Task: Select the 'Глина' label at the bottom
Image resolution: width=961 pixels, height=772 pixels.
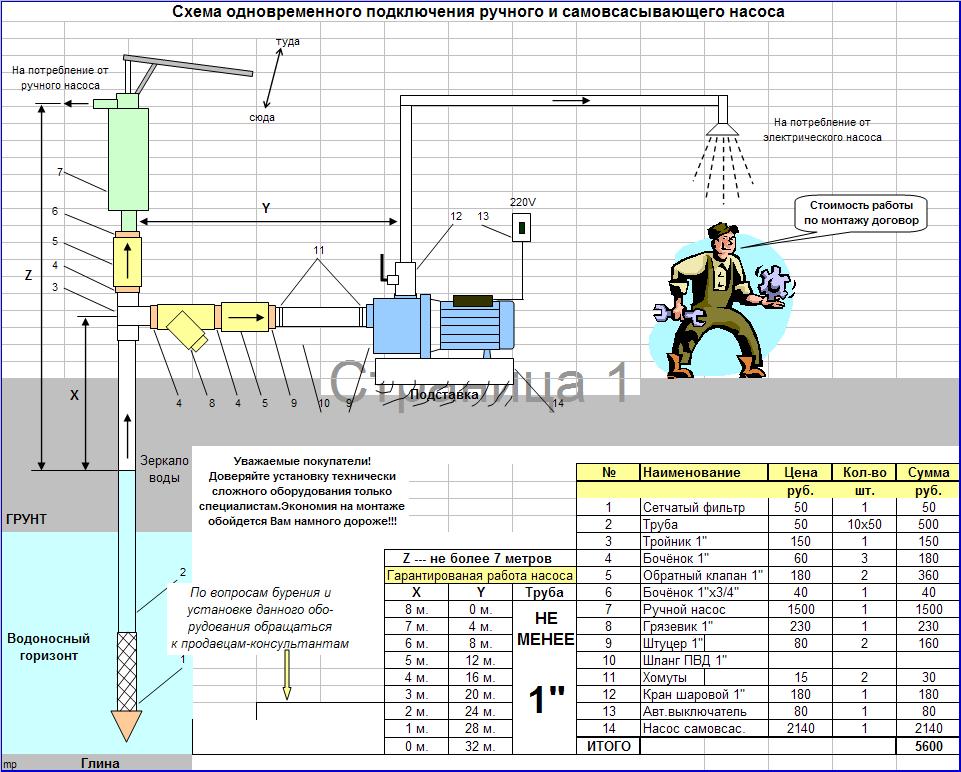Action: (x=101, y=763)
